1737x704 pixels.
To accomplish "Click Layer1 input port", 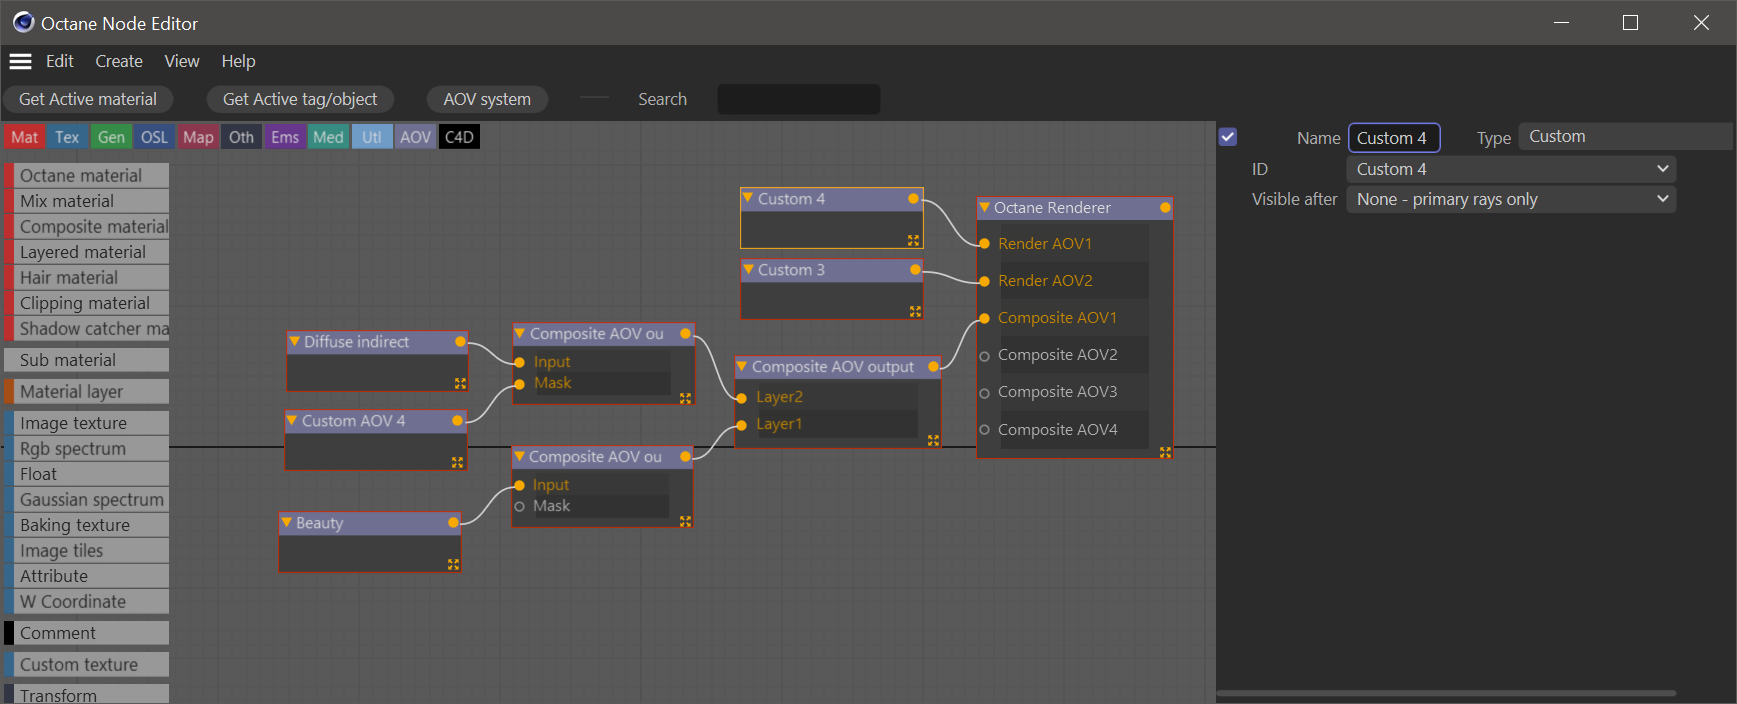I will (741, 425).
